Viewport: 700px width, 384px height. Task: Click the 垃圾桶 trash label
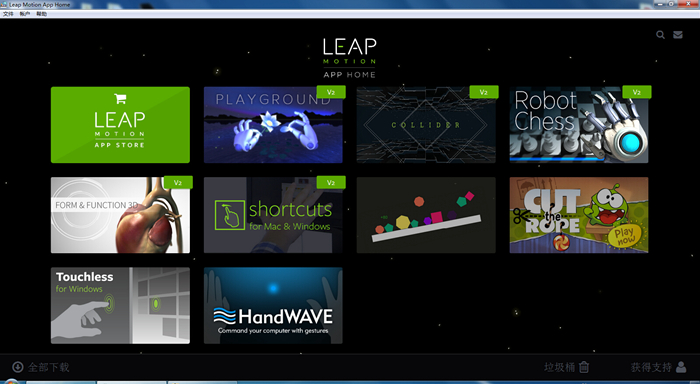[559, 367]
